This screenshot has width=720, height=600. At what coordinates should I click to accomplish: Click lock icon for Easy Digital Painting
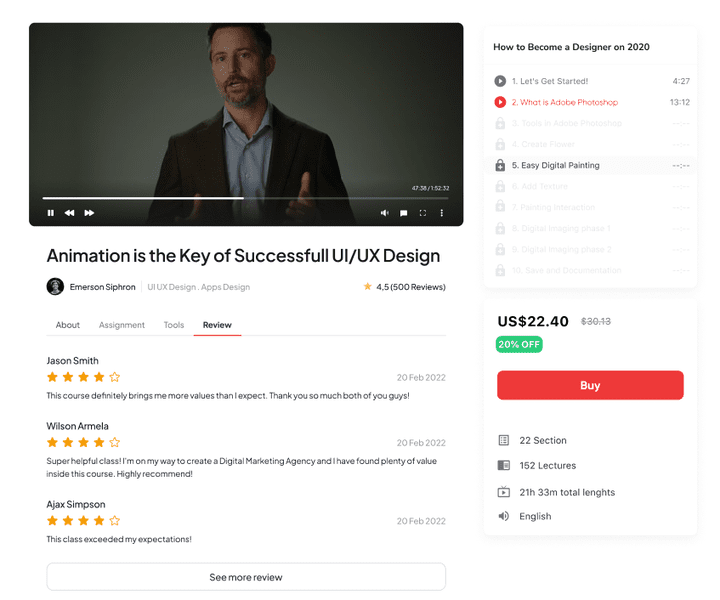tap(500, 165)
